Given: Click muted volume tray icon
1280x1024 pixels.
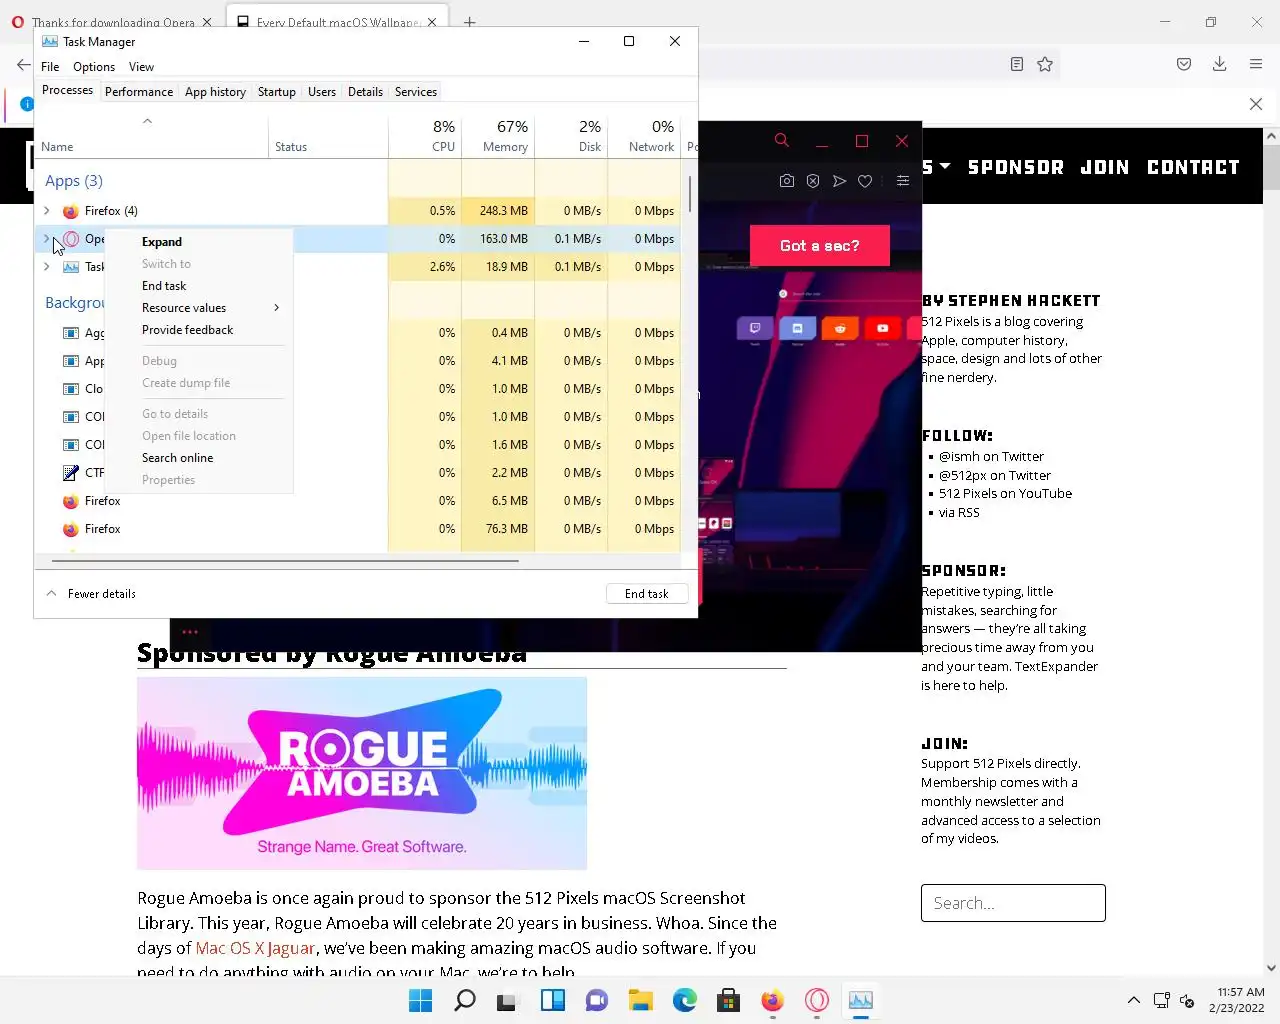Looking at the screenshot, I should pos(1187,1000).
